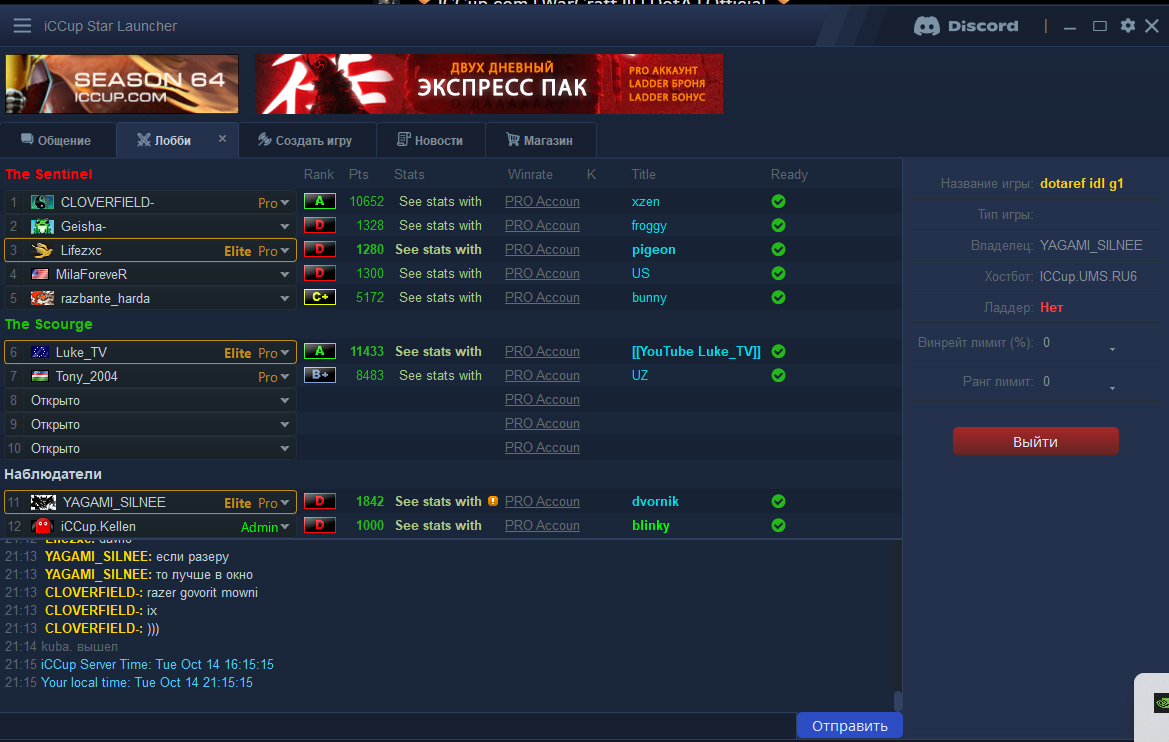Open PRO Account link in CLOVERFIELD- row
Image resolution: width=1169 pixels, height=742 pixels.
[542, 201]
